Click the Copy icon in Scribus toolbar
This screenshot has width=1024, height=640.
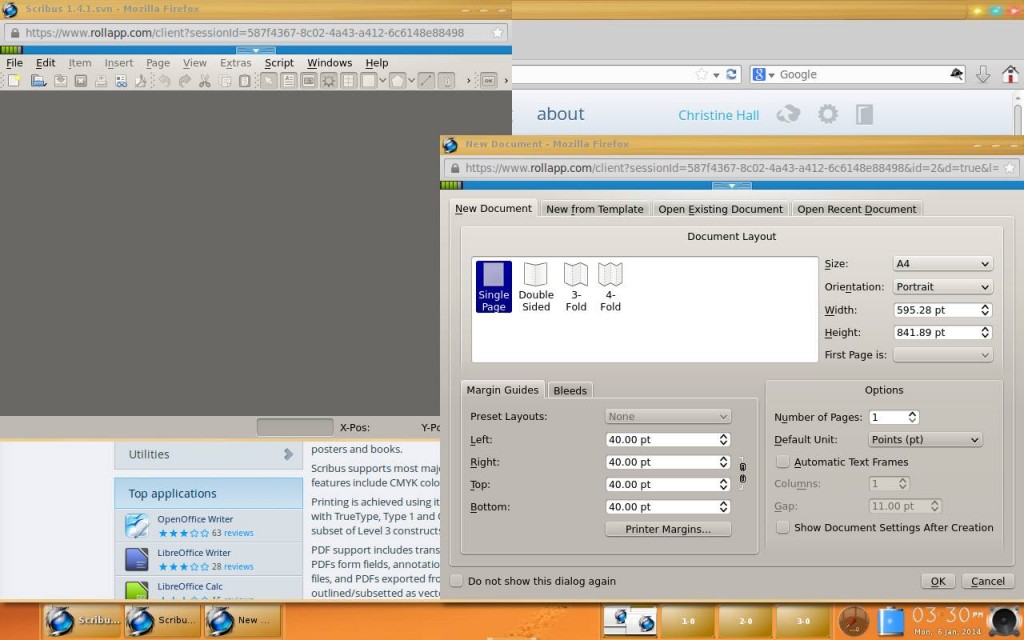pyautogui.click(x=225, y=81)
